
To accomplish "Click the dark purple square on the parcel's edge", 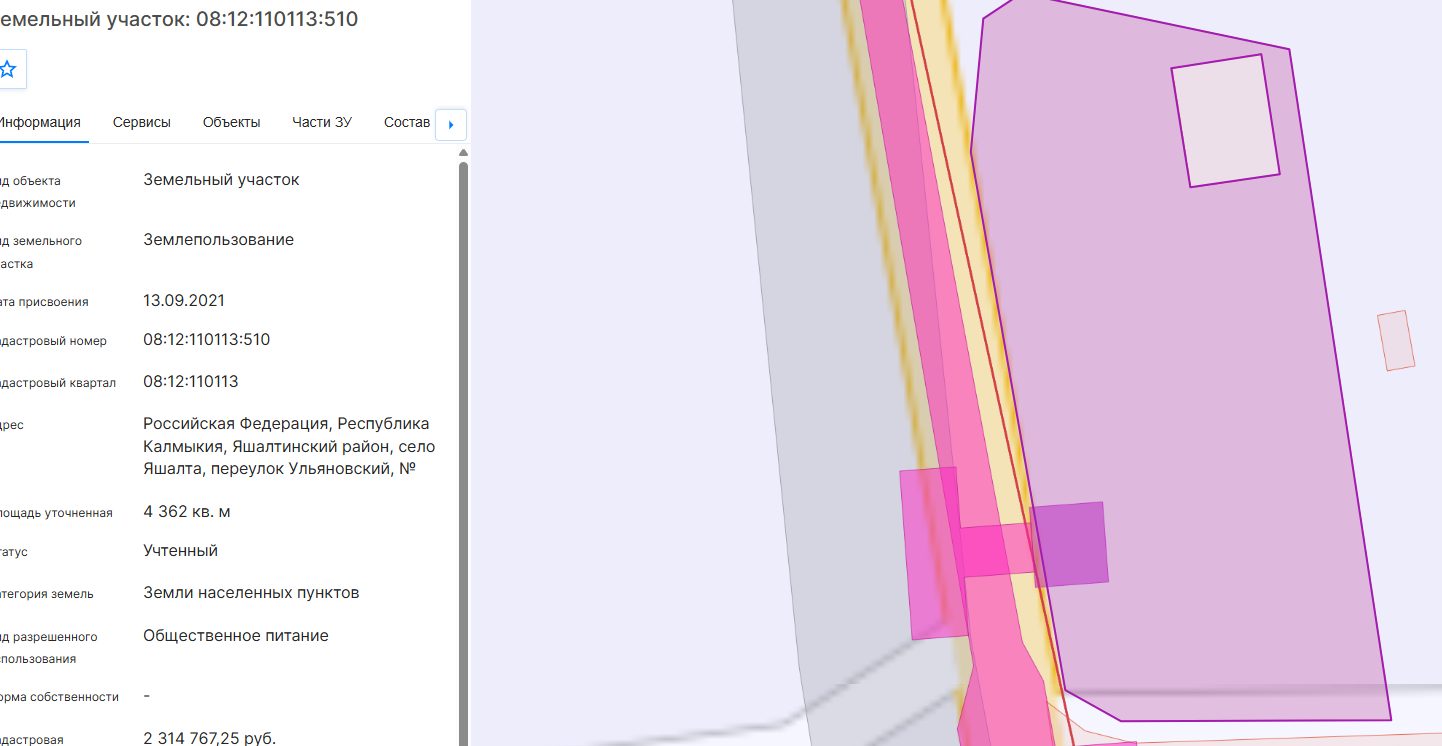I will coord(1070,544).
